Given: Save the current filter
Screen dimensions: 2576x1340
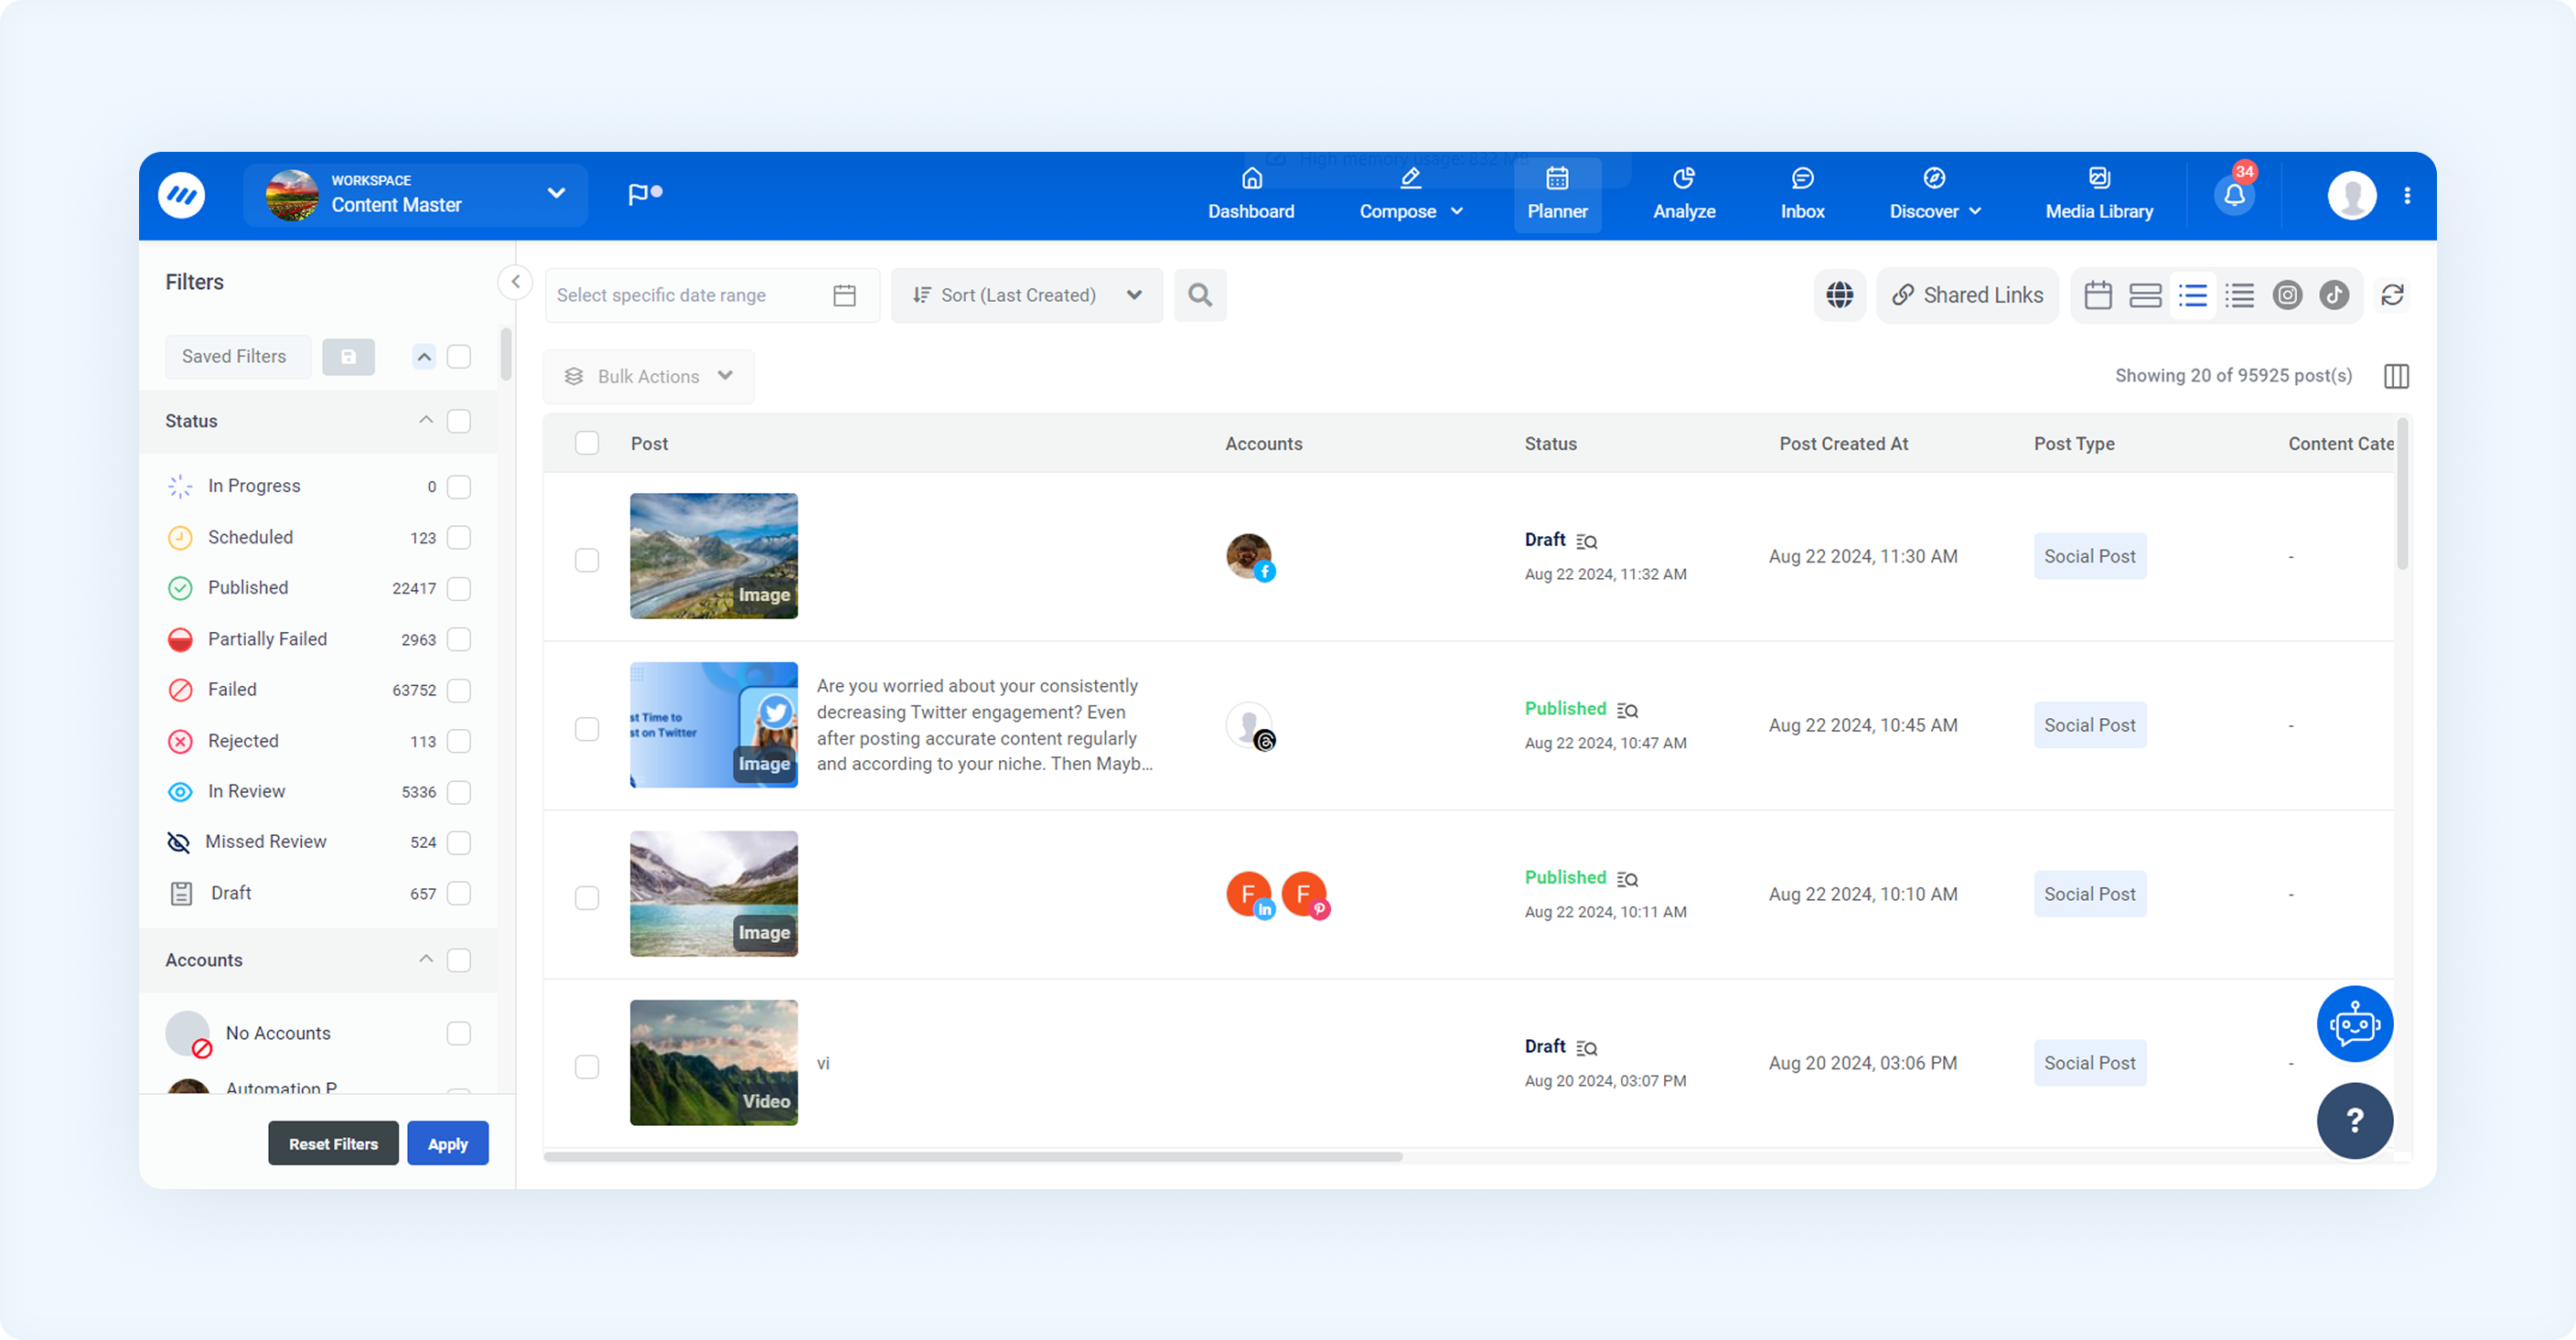Looking at the screenshot, I should point(348,357).
